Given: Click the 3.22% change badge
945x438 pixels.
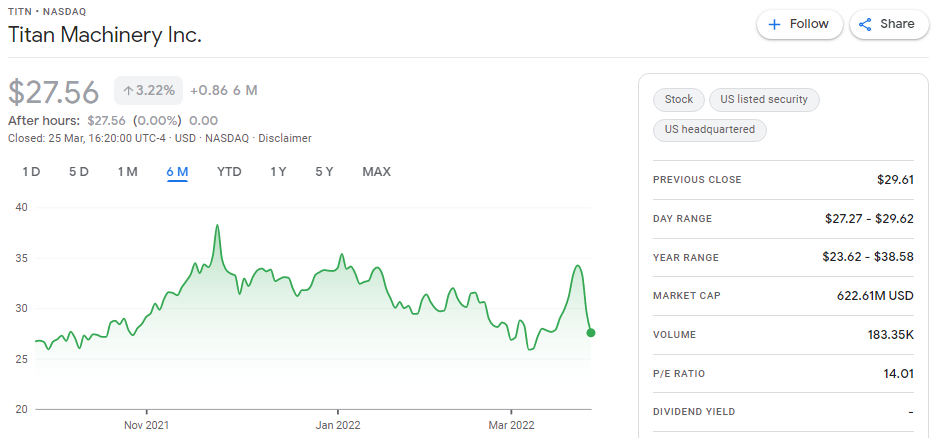Looking at the screenshot, I should tap(149, 91).
